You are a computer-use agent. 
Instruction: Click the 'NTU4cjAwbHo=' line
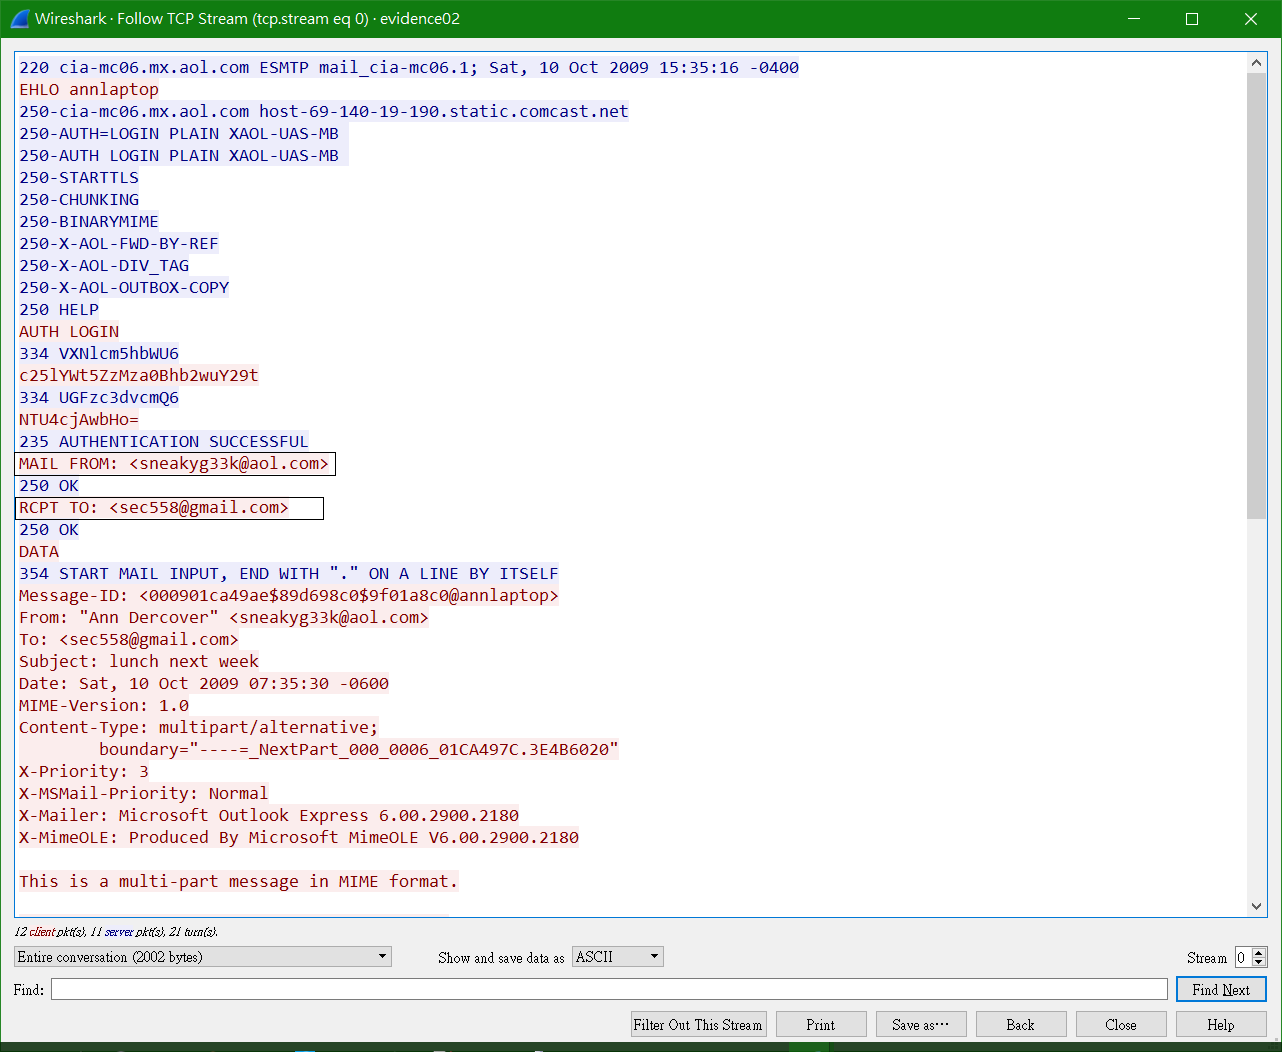click(x=79, y=419)
